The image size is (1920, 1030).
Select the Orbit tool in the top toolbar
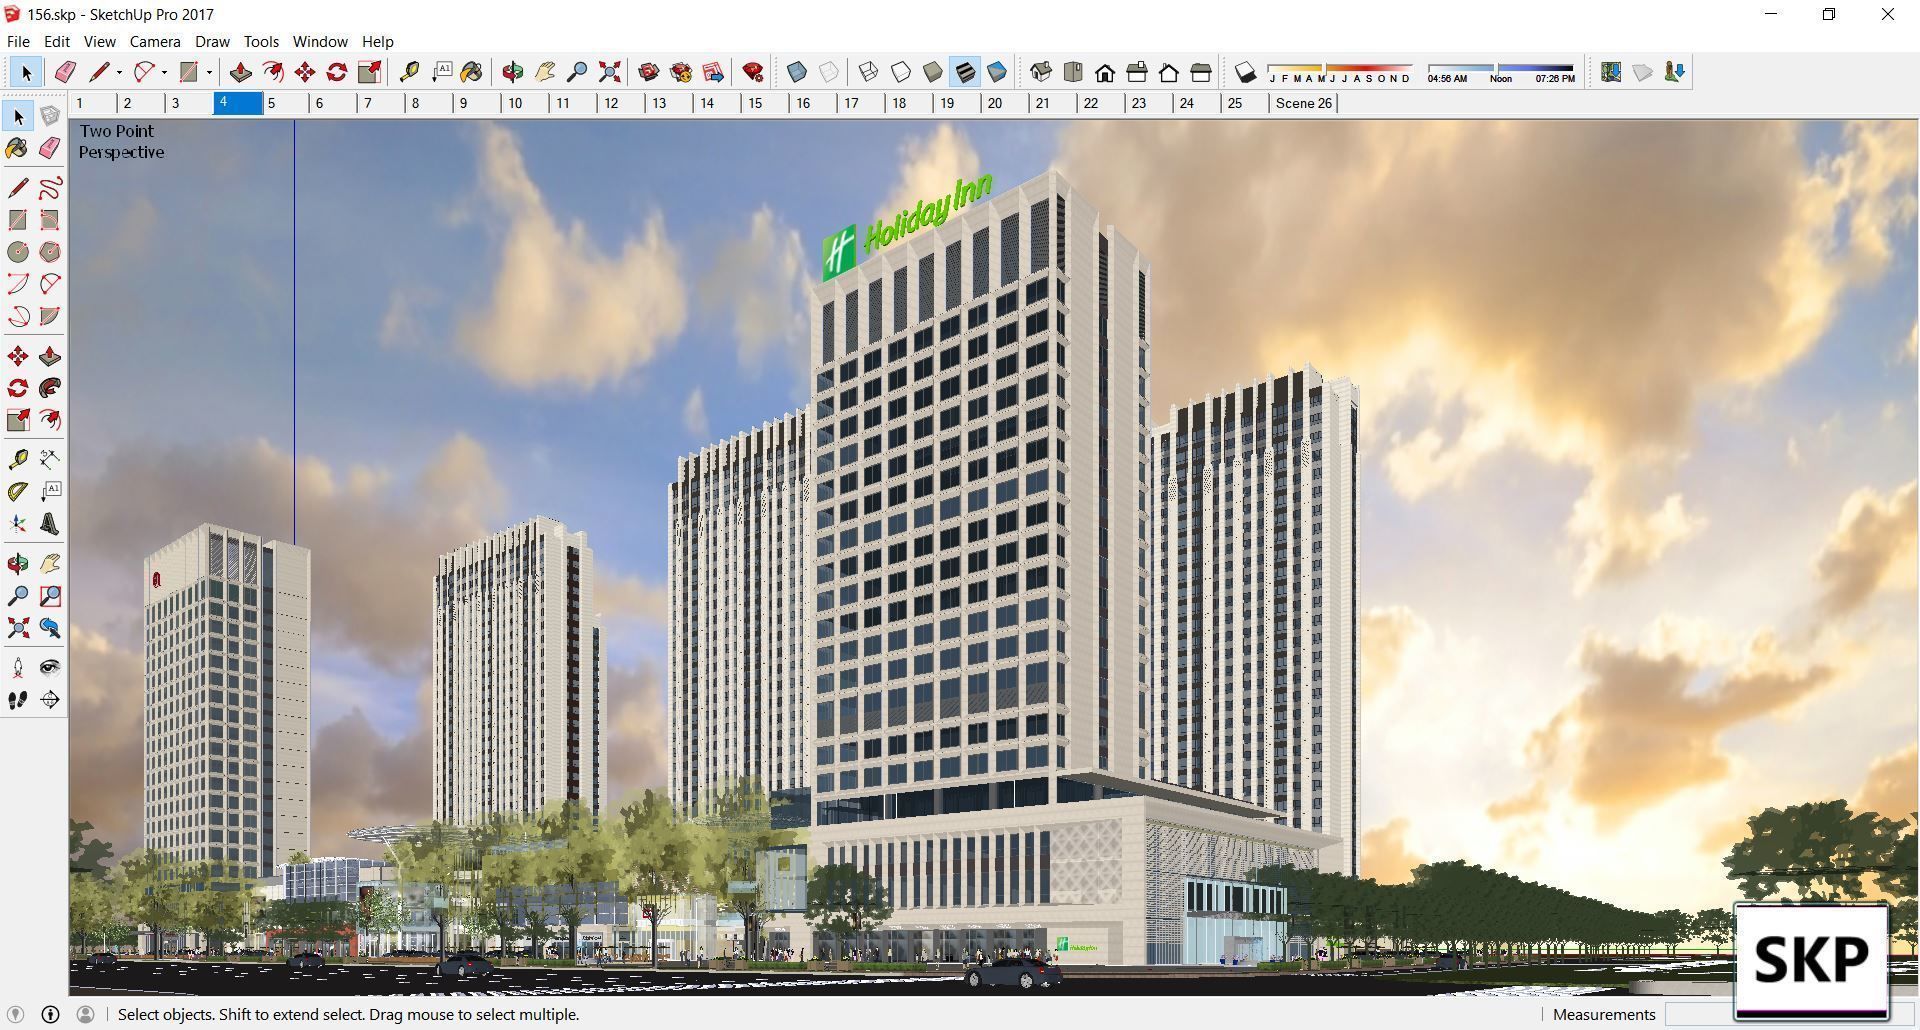[513, 72]
